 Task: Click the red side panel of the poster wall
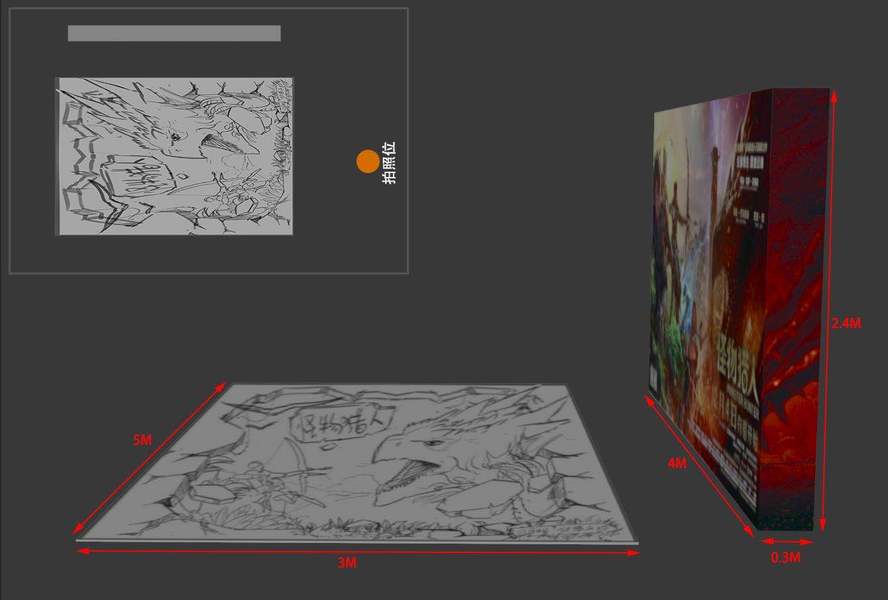click(793, 309)
